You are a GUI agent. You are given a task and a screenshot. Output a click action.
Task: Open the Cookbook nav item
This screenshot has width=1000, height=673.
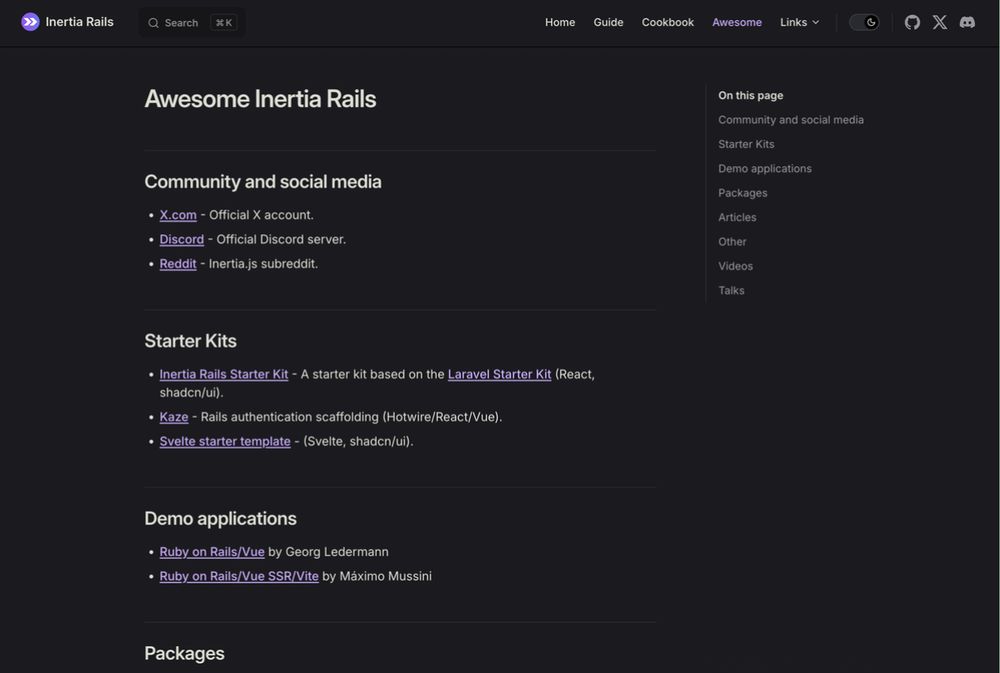pyautogui.click(x=667, y=22)
